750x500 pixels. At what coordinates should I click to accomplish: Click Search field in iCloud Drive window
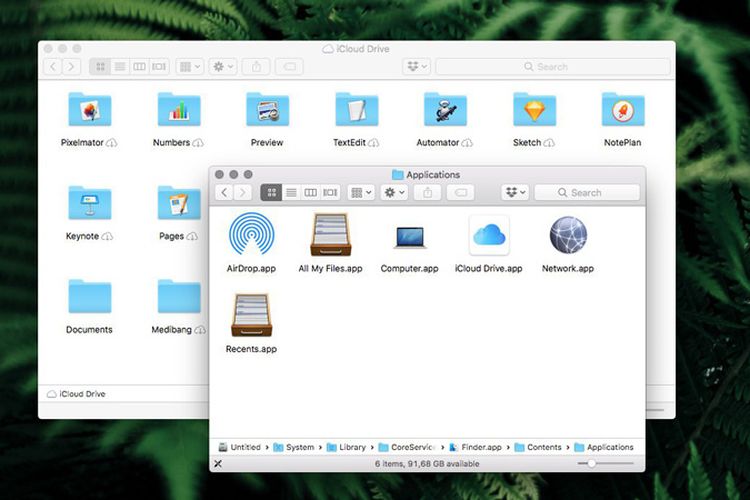[x=553, y=67]
